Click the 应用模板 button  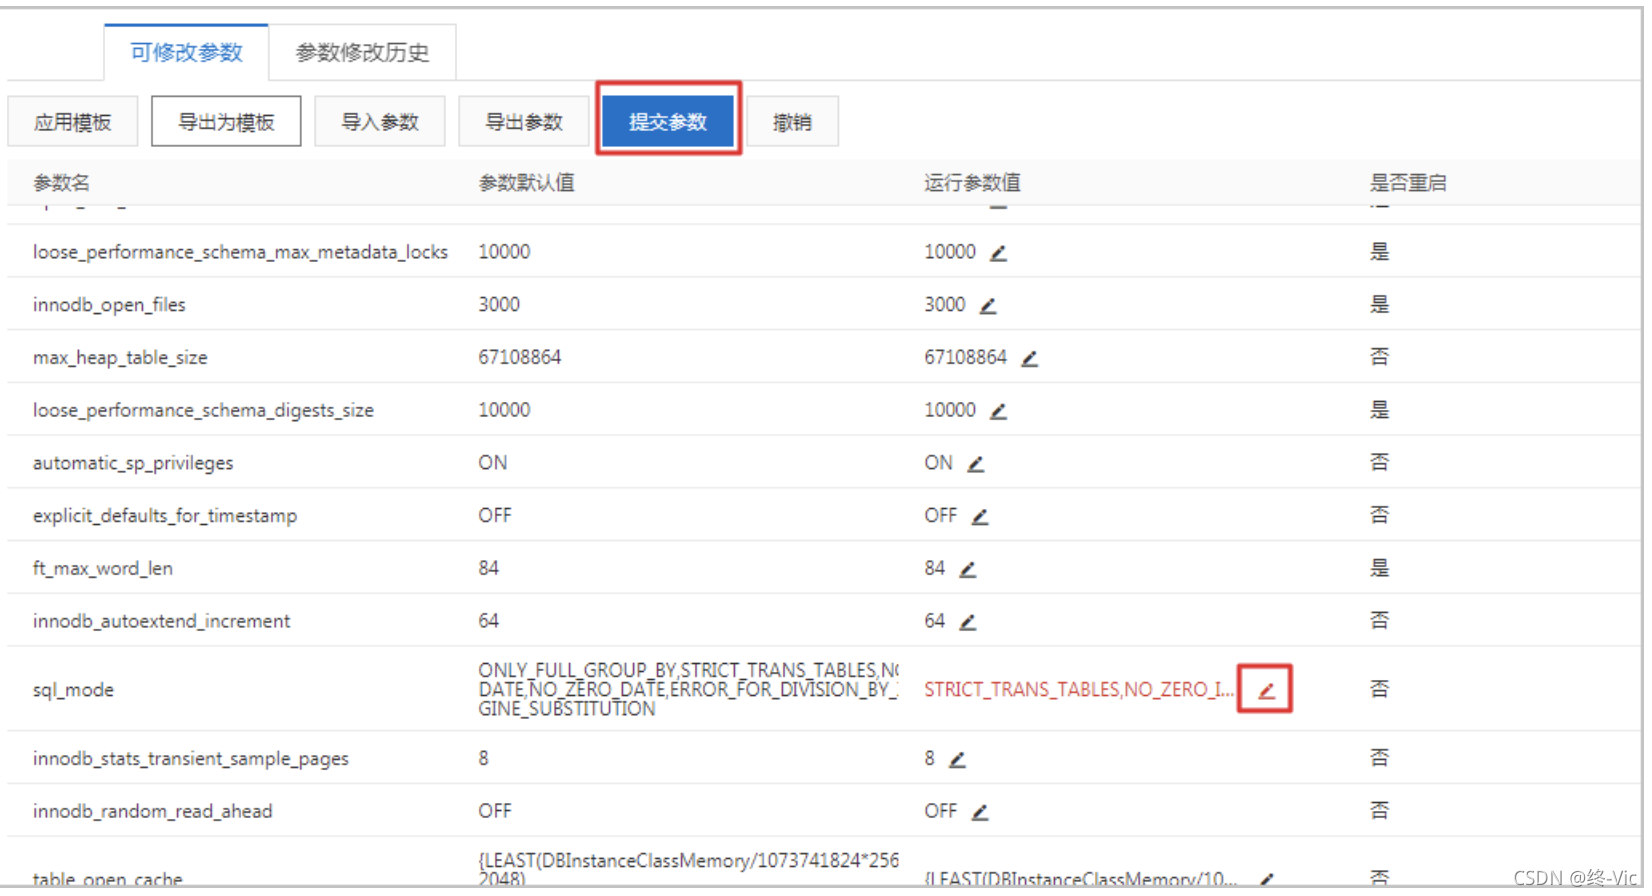coord(73,122)
